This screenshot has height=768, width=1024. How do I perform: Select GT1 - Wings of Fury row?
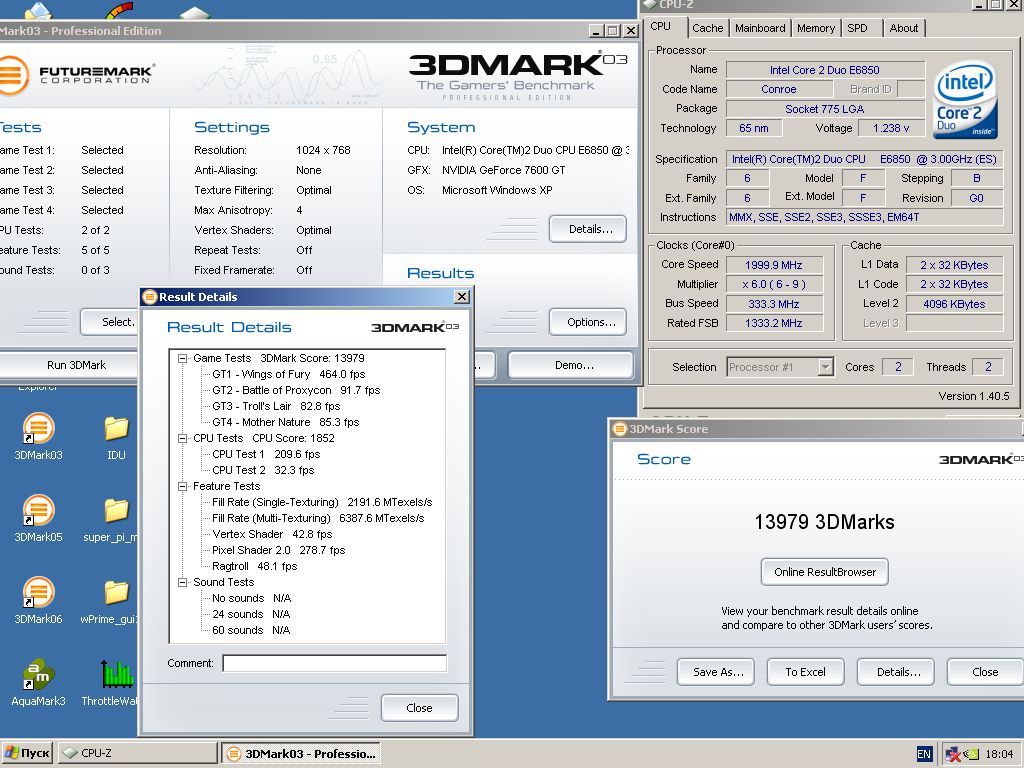[x=288, y=374]
